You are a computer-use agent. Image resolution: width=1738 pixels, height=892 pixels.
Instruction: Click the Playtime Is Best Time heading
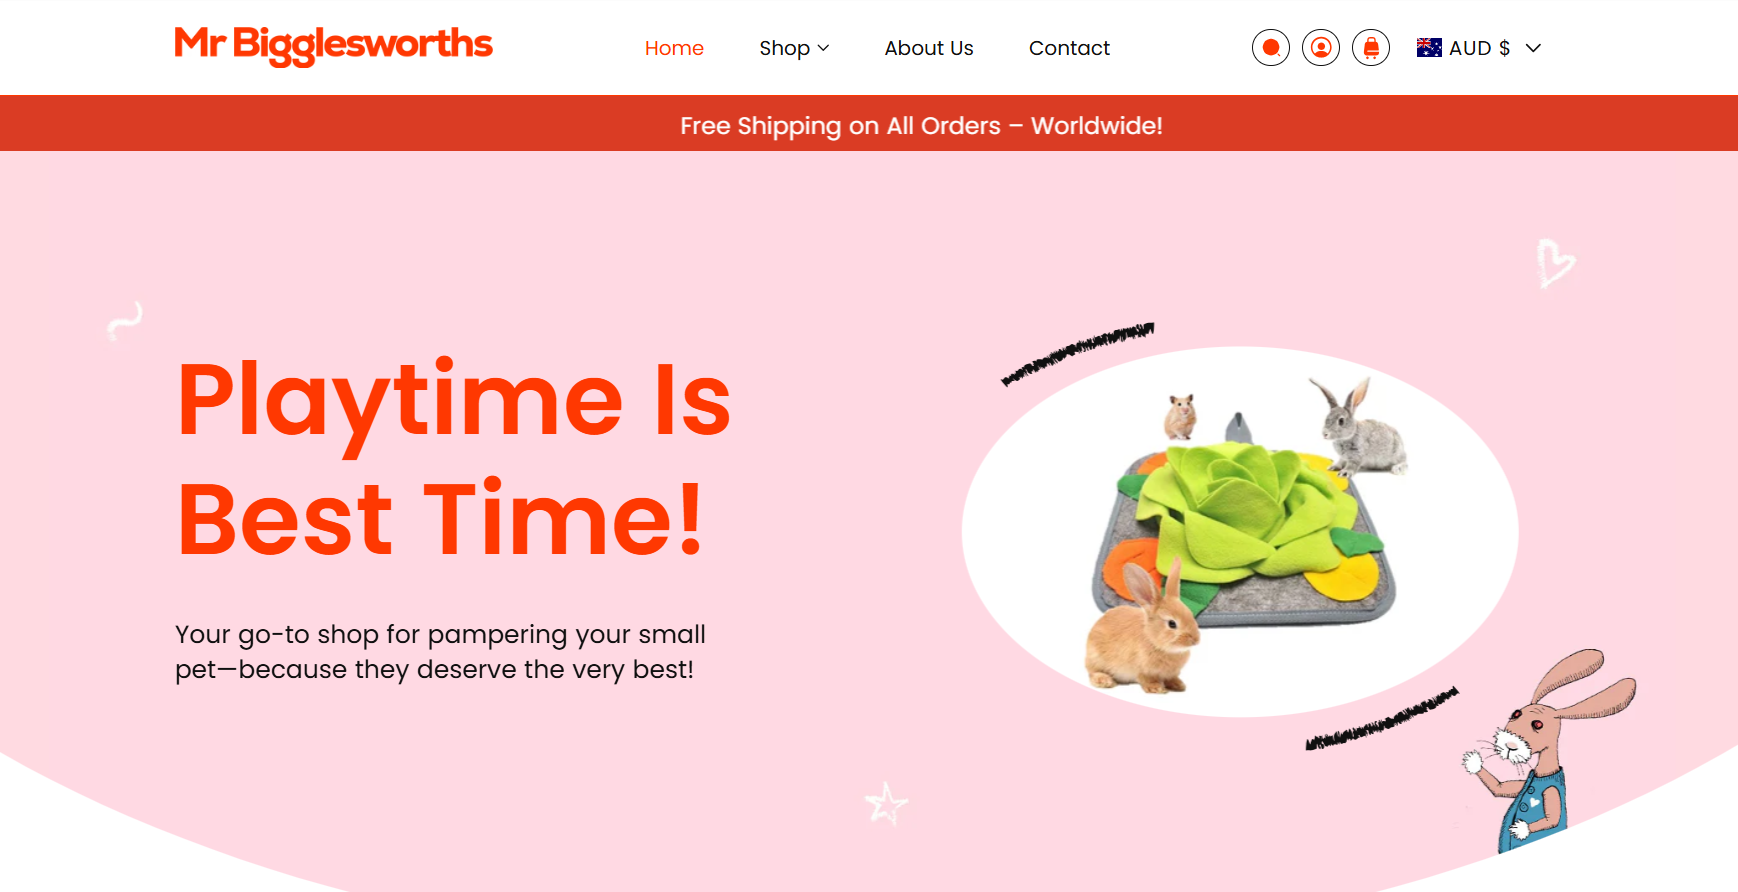pyautogui.click(x=453, y=459)
